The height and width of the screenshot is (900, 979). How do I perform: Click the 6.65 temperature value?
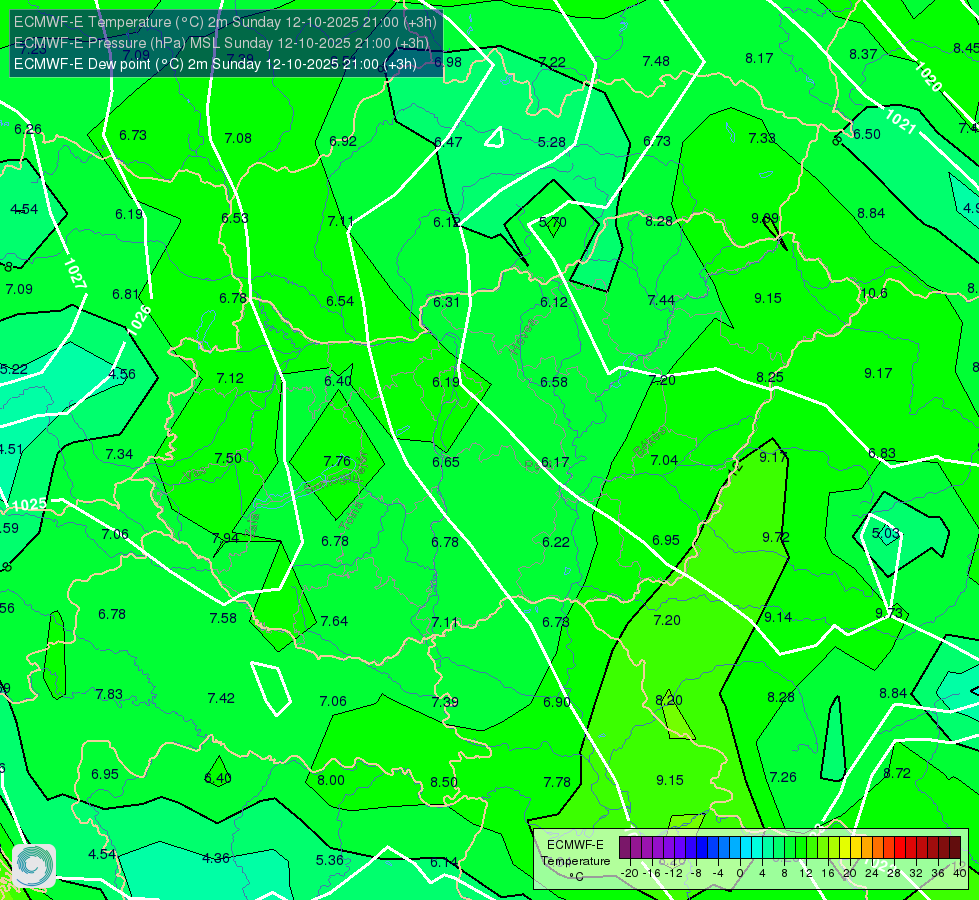[446, 462]
